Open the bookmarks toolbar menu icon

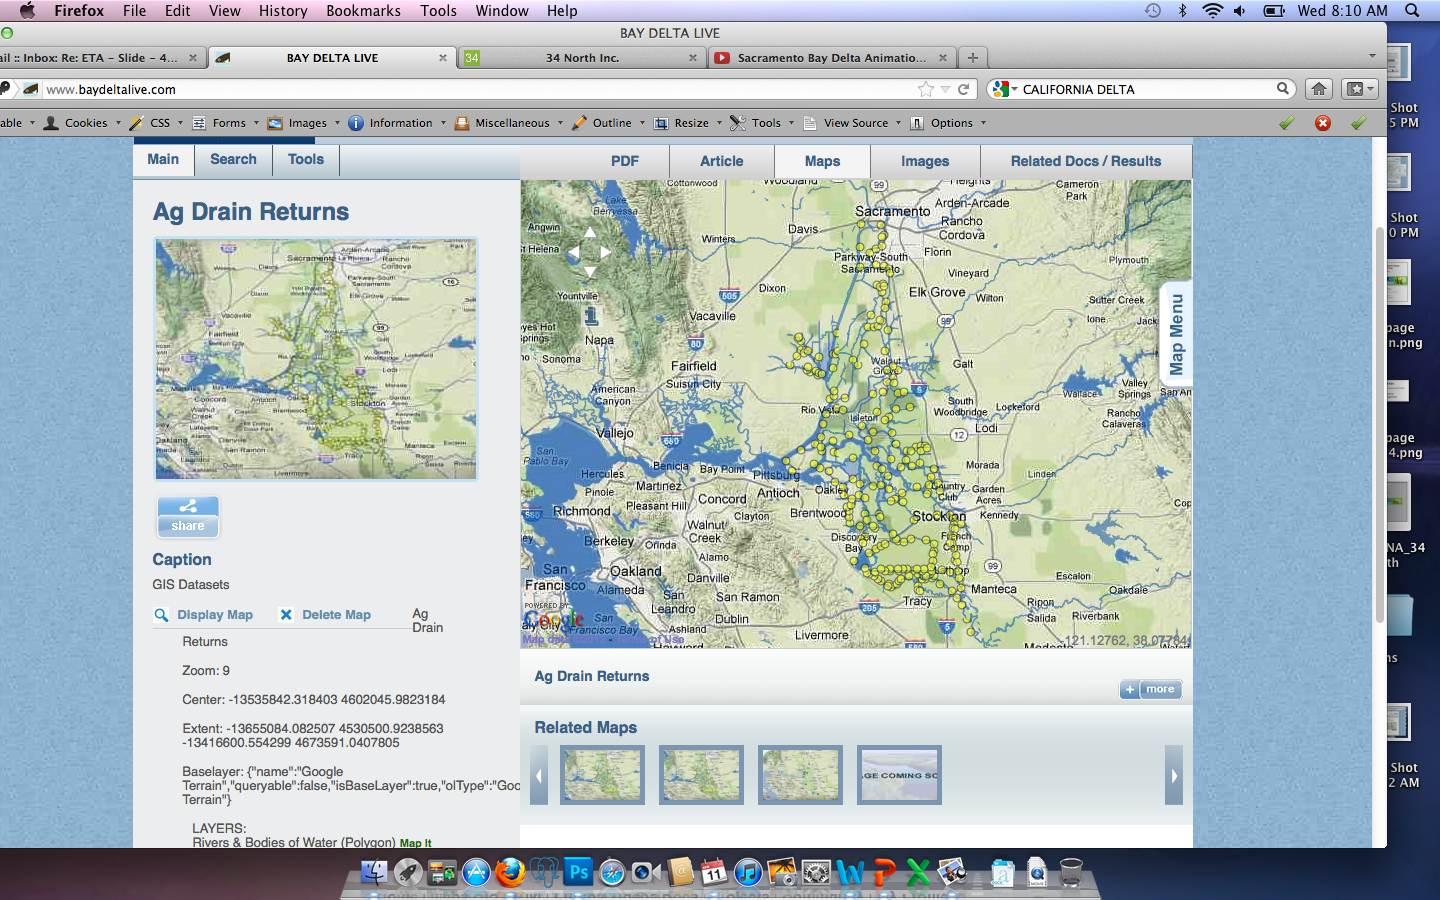1360,89
